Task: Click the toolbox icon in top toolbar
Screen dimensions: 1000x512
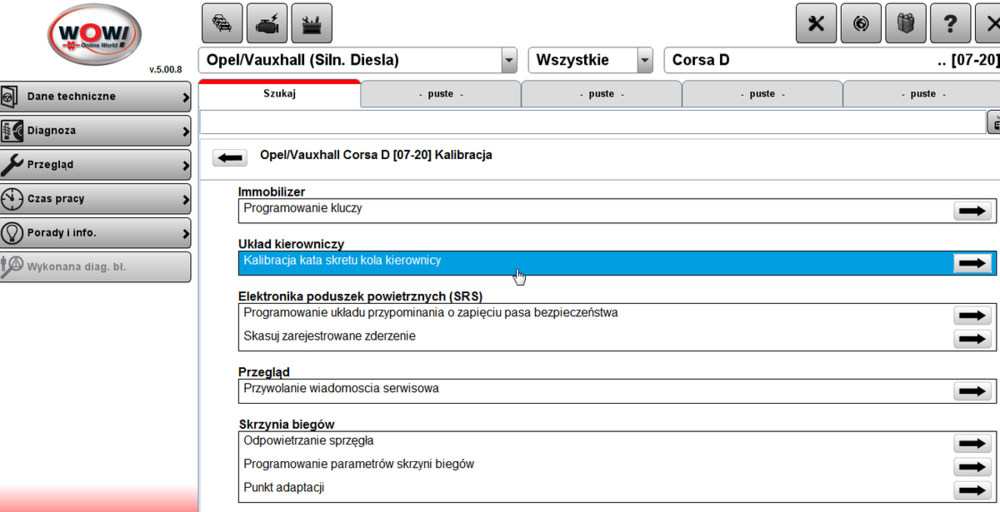Action: [x=311, y=23]
